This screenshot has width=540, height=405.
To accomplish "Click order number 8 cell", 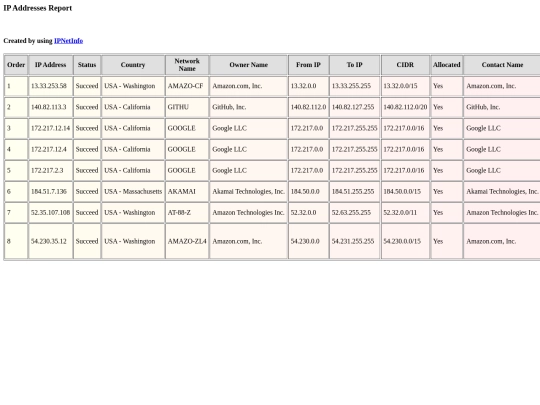I will (16, 241).
